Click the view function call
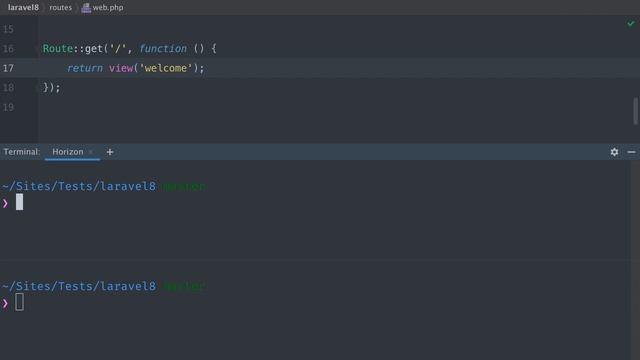640x360 pixels. 121,68
